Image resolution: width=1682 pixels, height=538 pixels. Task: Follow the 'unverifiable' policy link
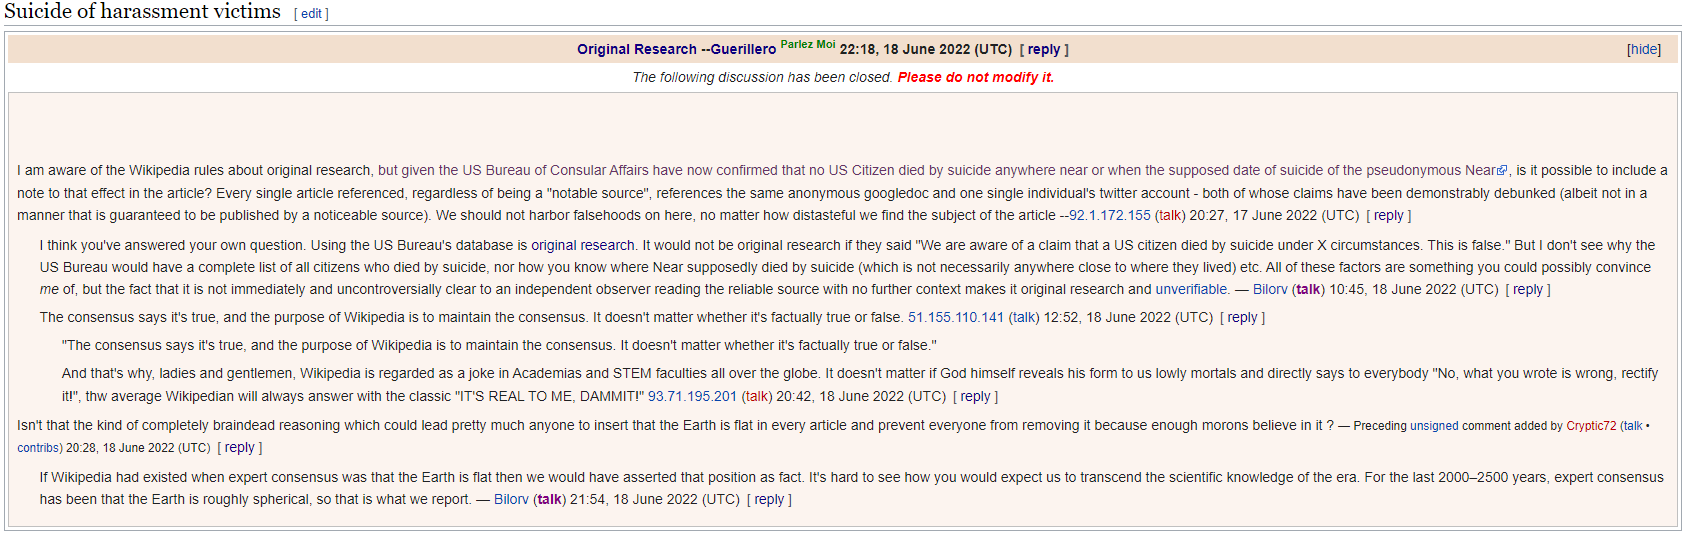(x=1192, y=289)
